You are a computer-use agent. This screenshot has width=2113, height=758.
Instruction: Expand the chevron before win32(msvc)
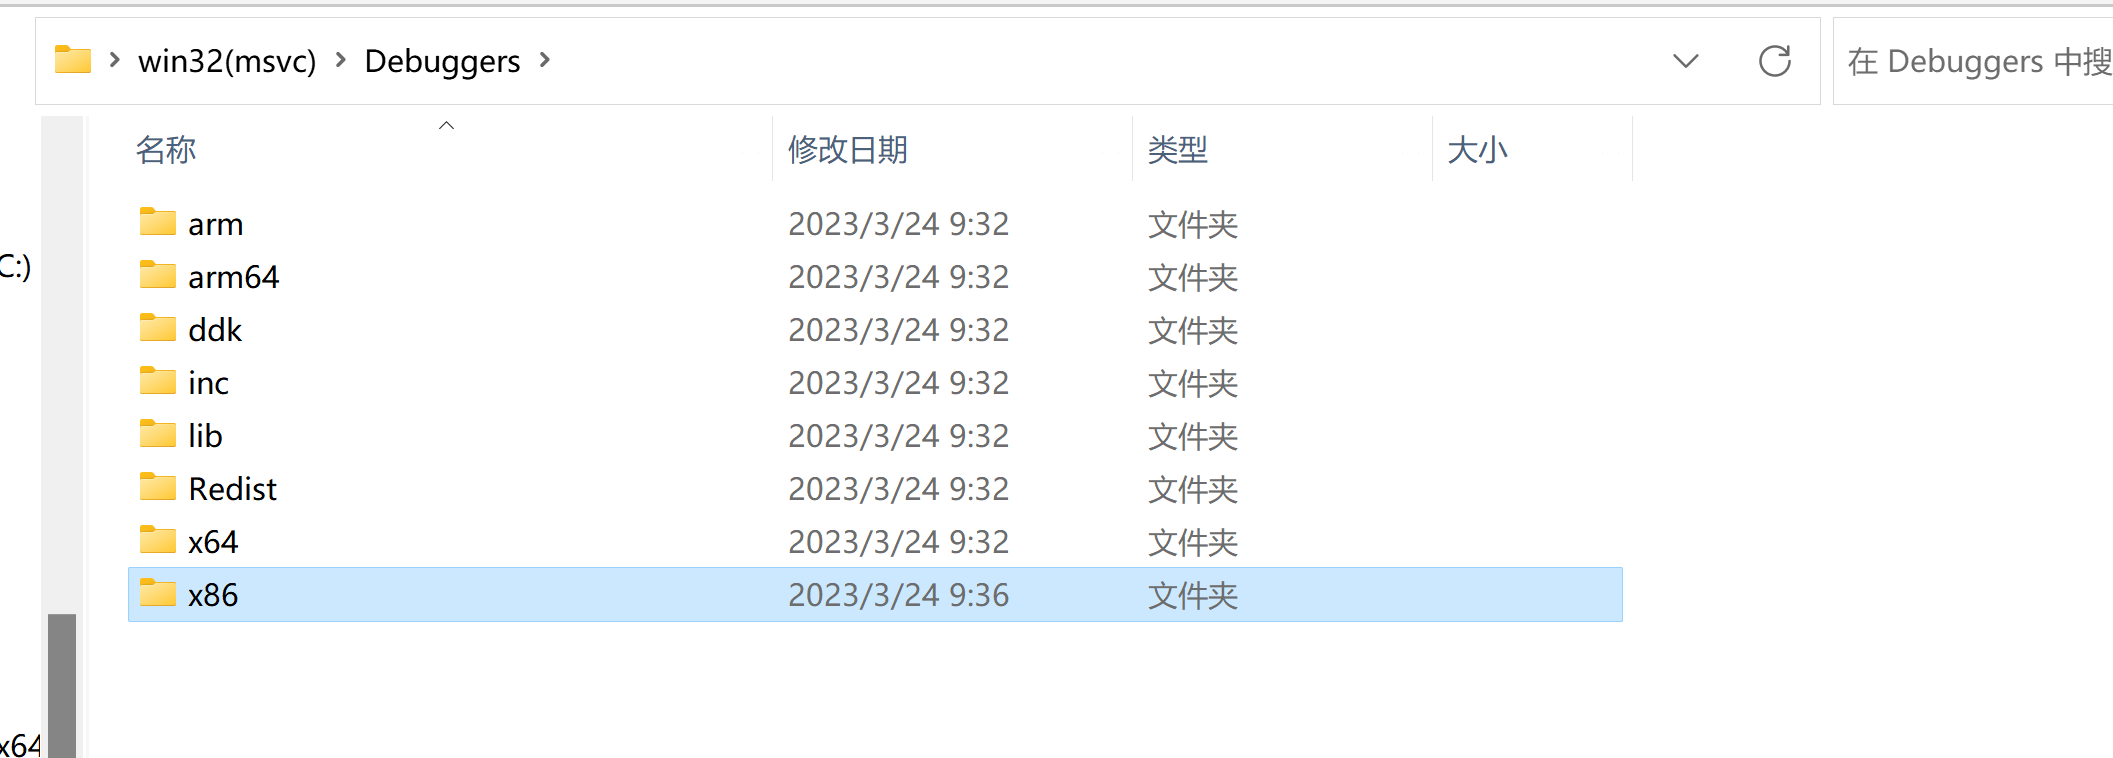(x=115, y=60)
